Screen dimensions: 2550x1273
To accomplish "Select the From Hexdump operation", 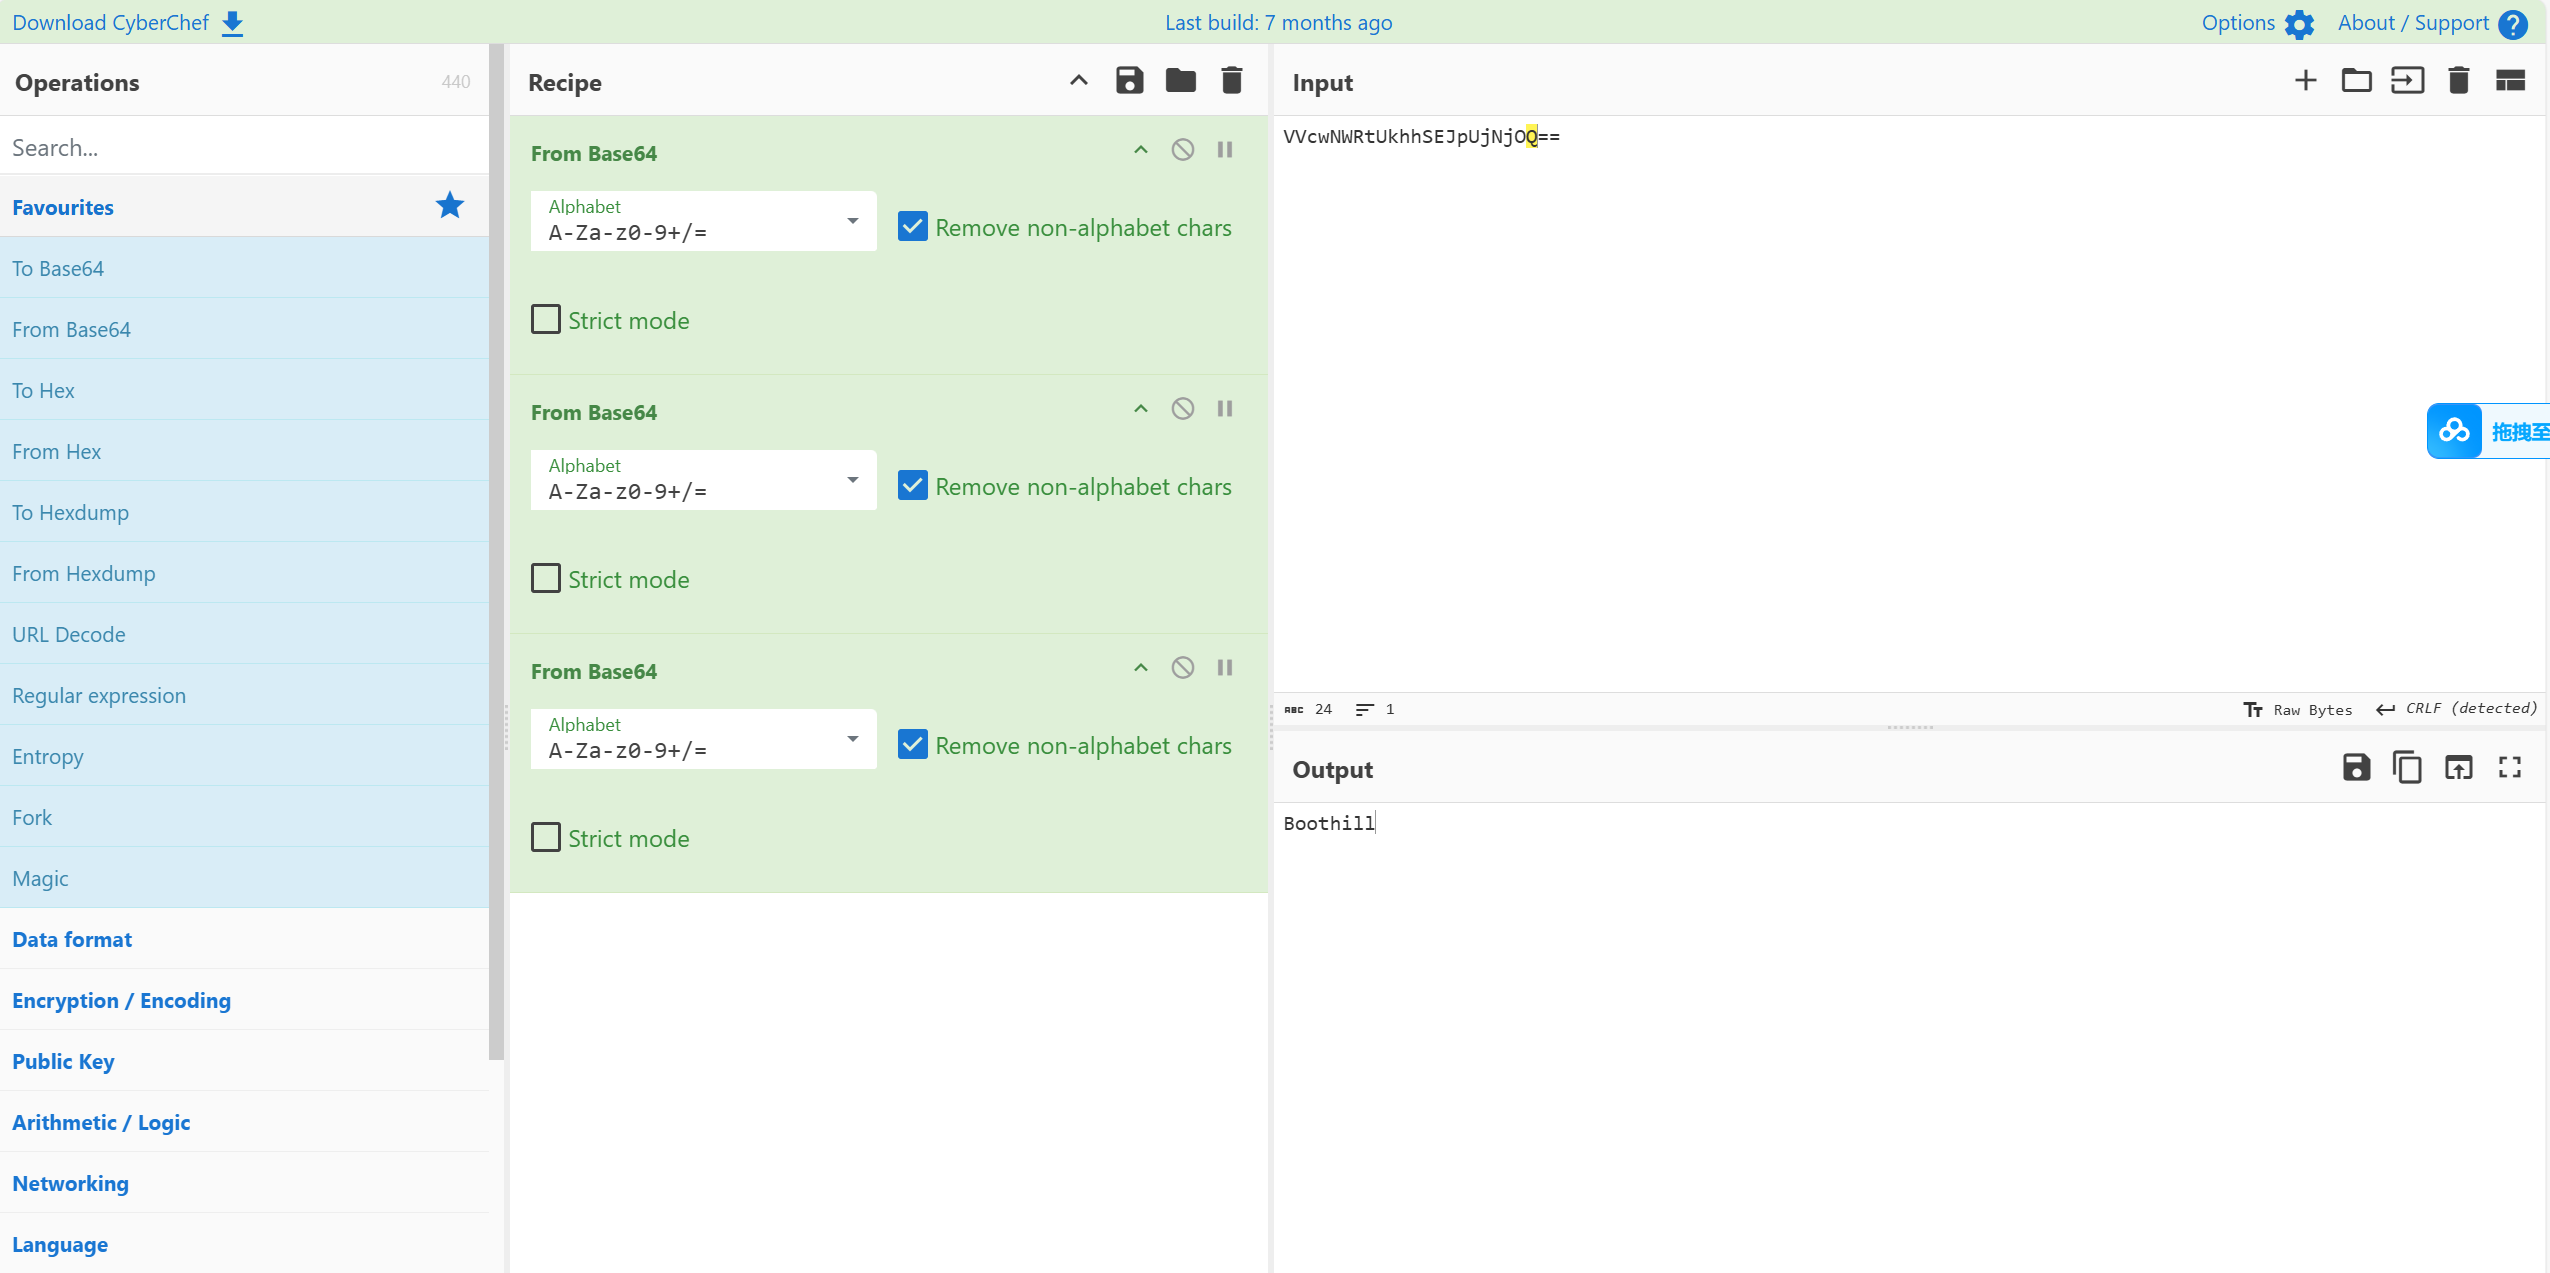I will (244, 573).
